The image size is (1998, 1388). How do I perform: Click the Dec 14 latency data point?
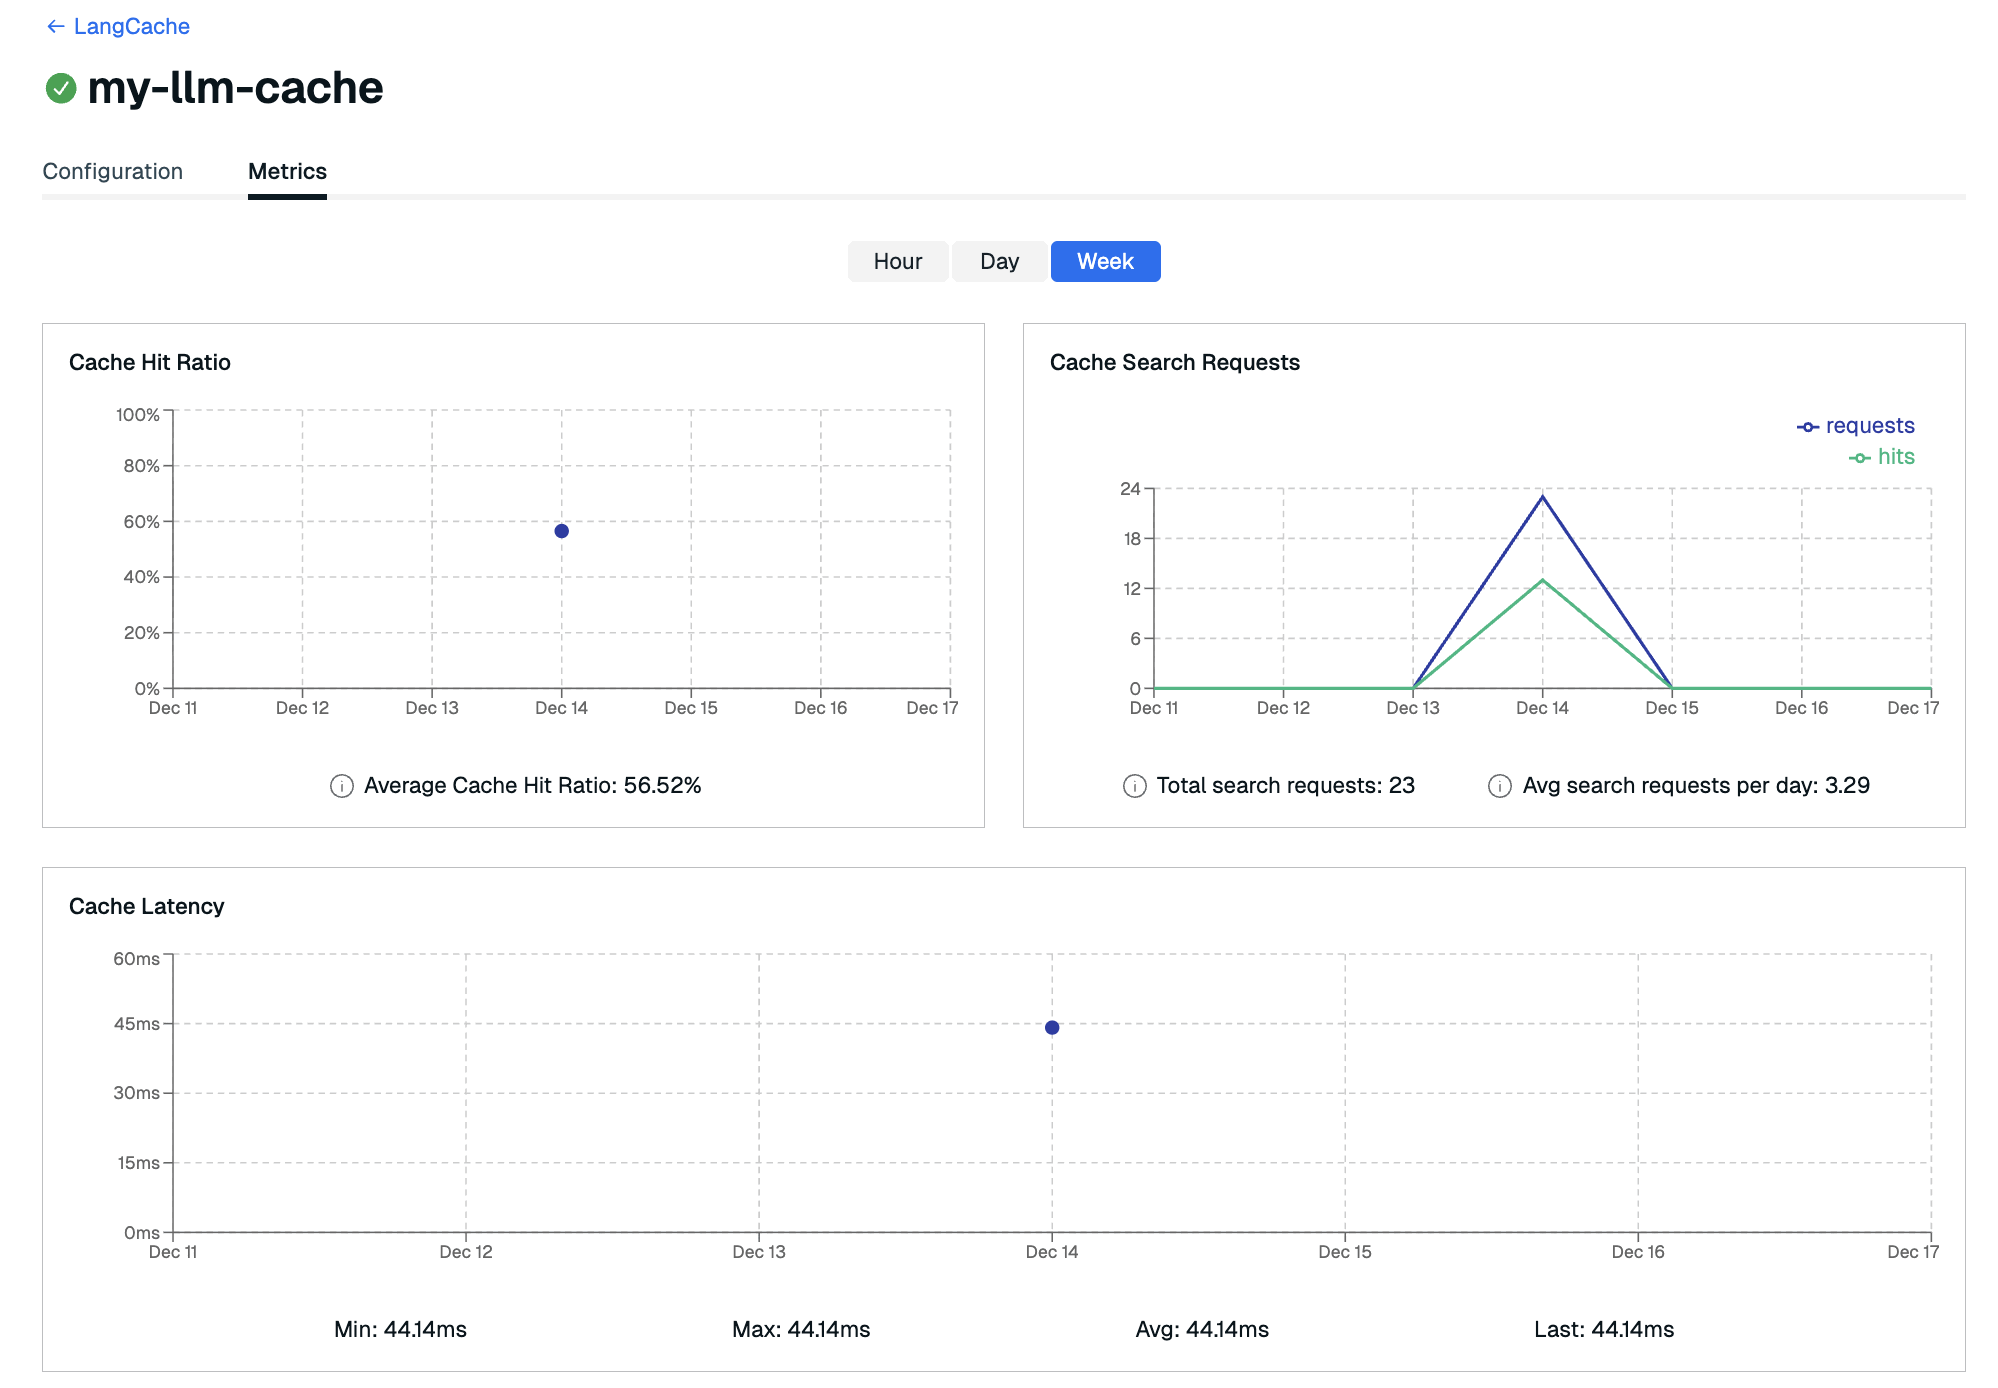click(x=1052, y=1028)
